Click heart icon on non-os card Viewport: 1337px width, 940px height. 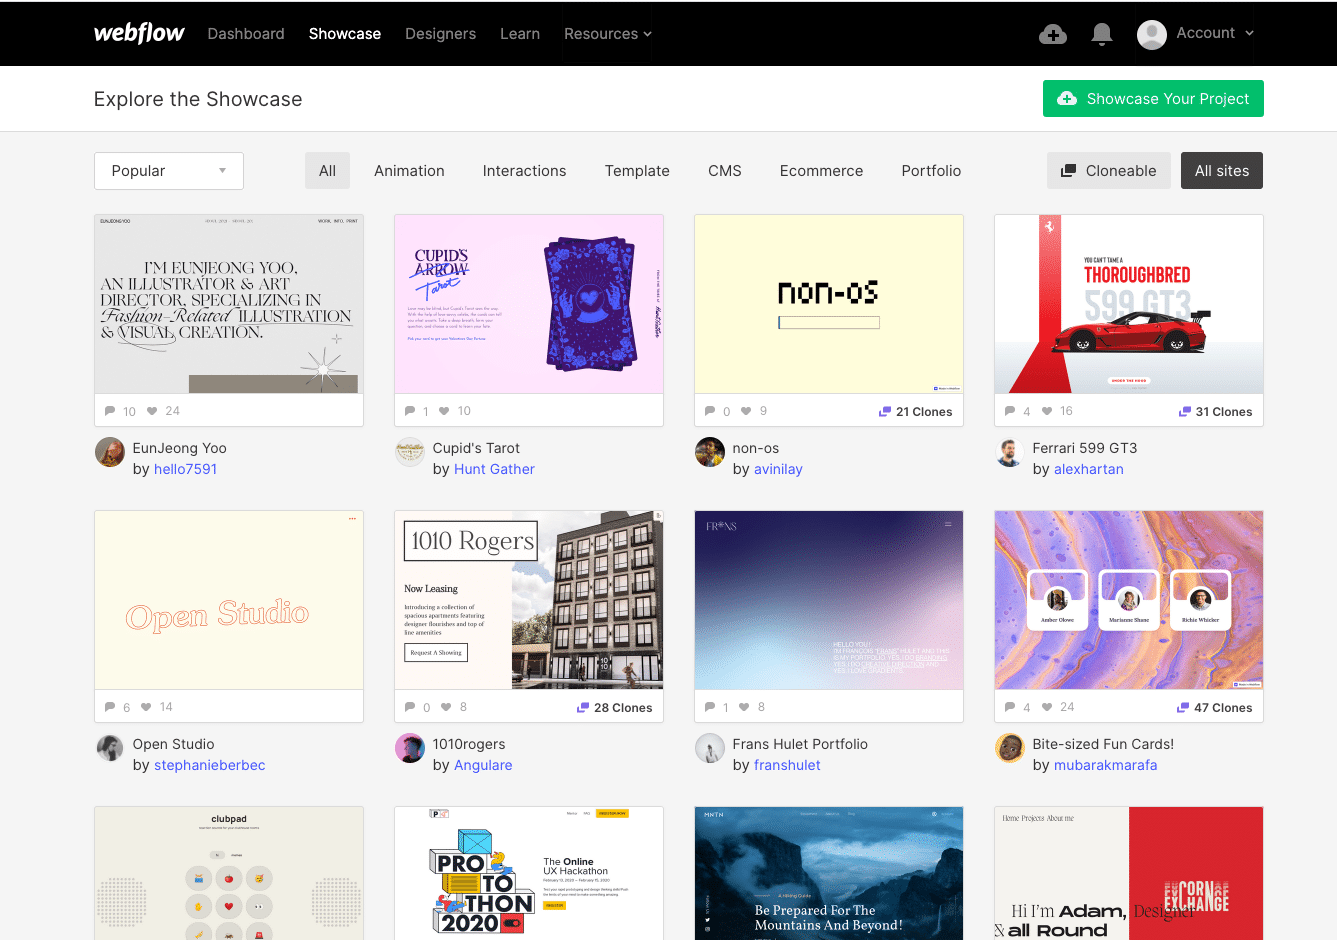746,411
